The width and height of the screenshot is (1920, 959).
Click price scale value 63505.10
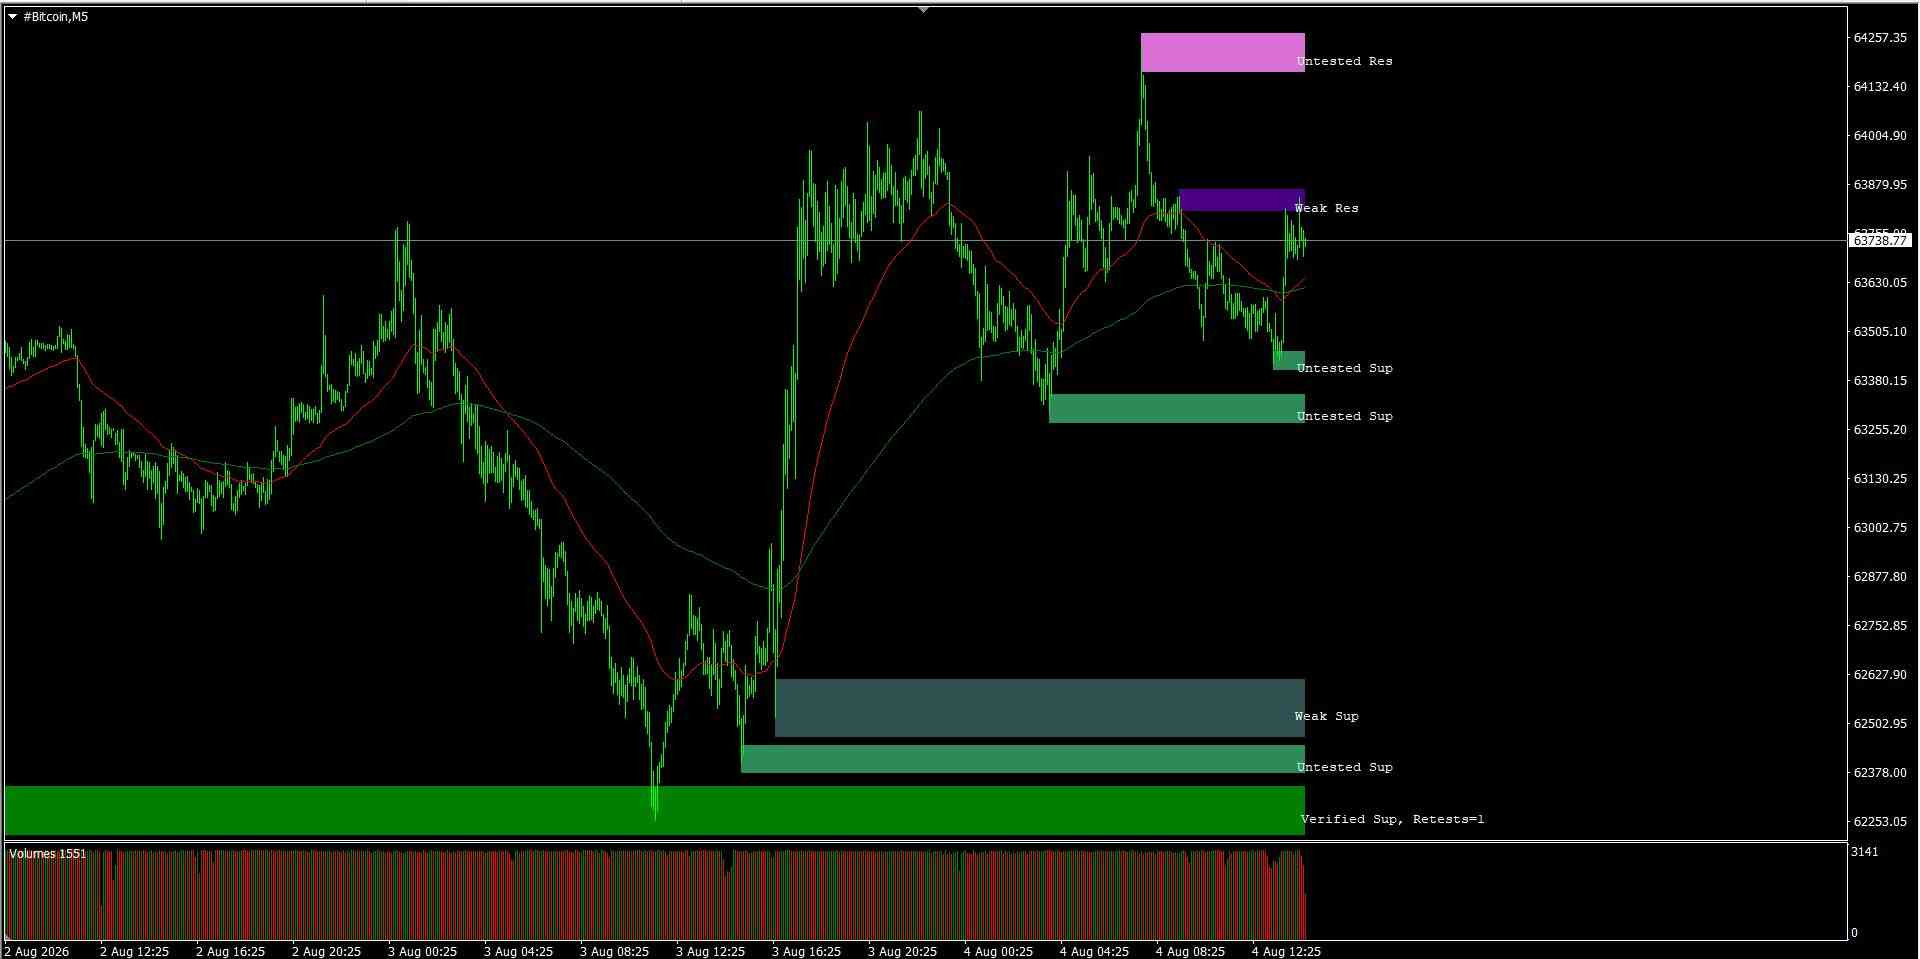click(1880, 332)
